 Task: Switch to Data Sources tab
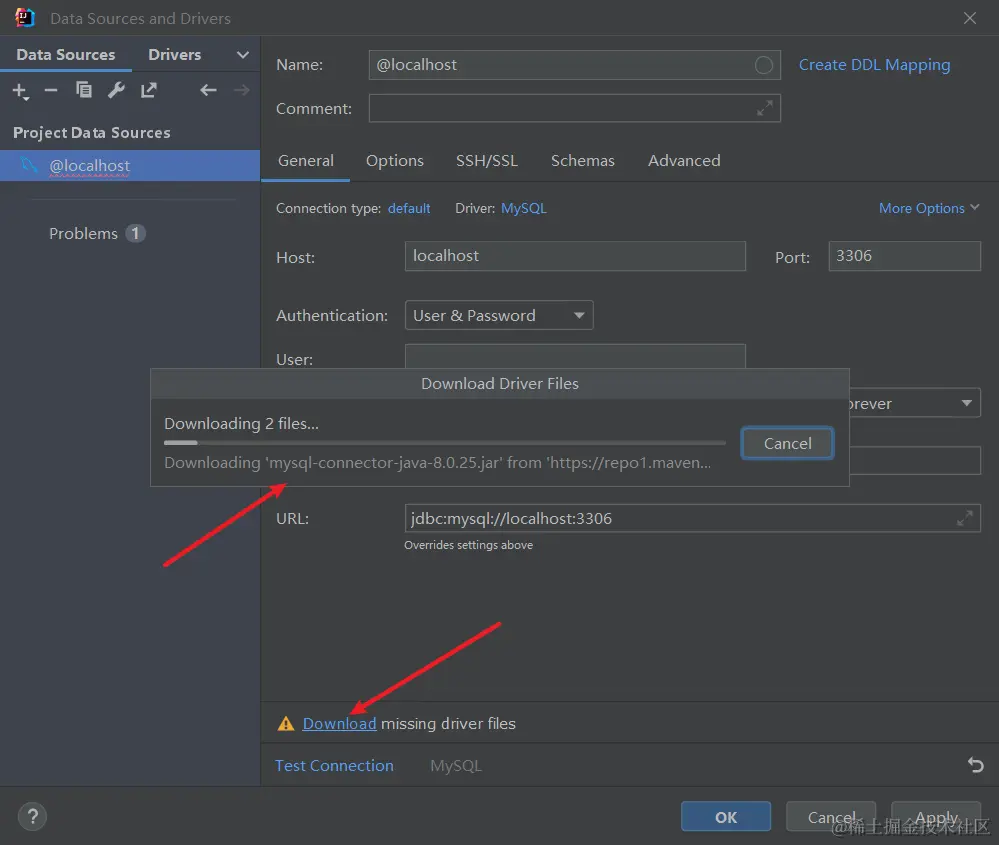click(x=66, y=55)
